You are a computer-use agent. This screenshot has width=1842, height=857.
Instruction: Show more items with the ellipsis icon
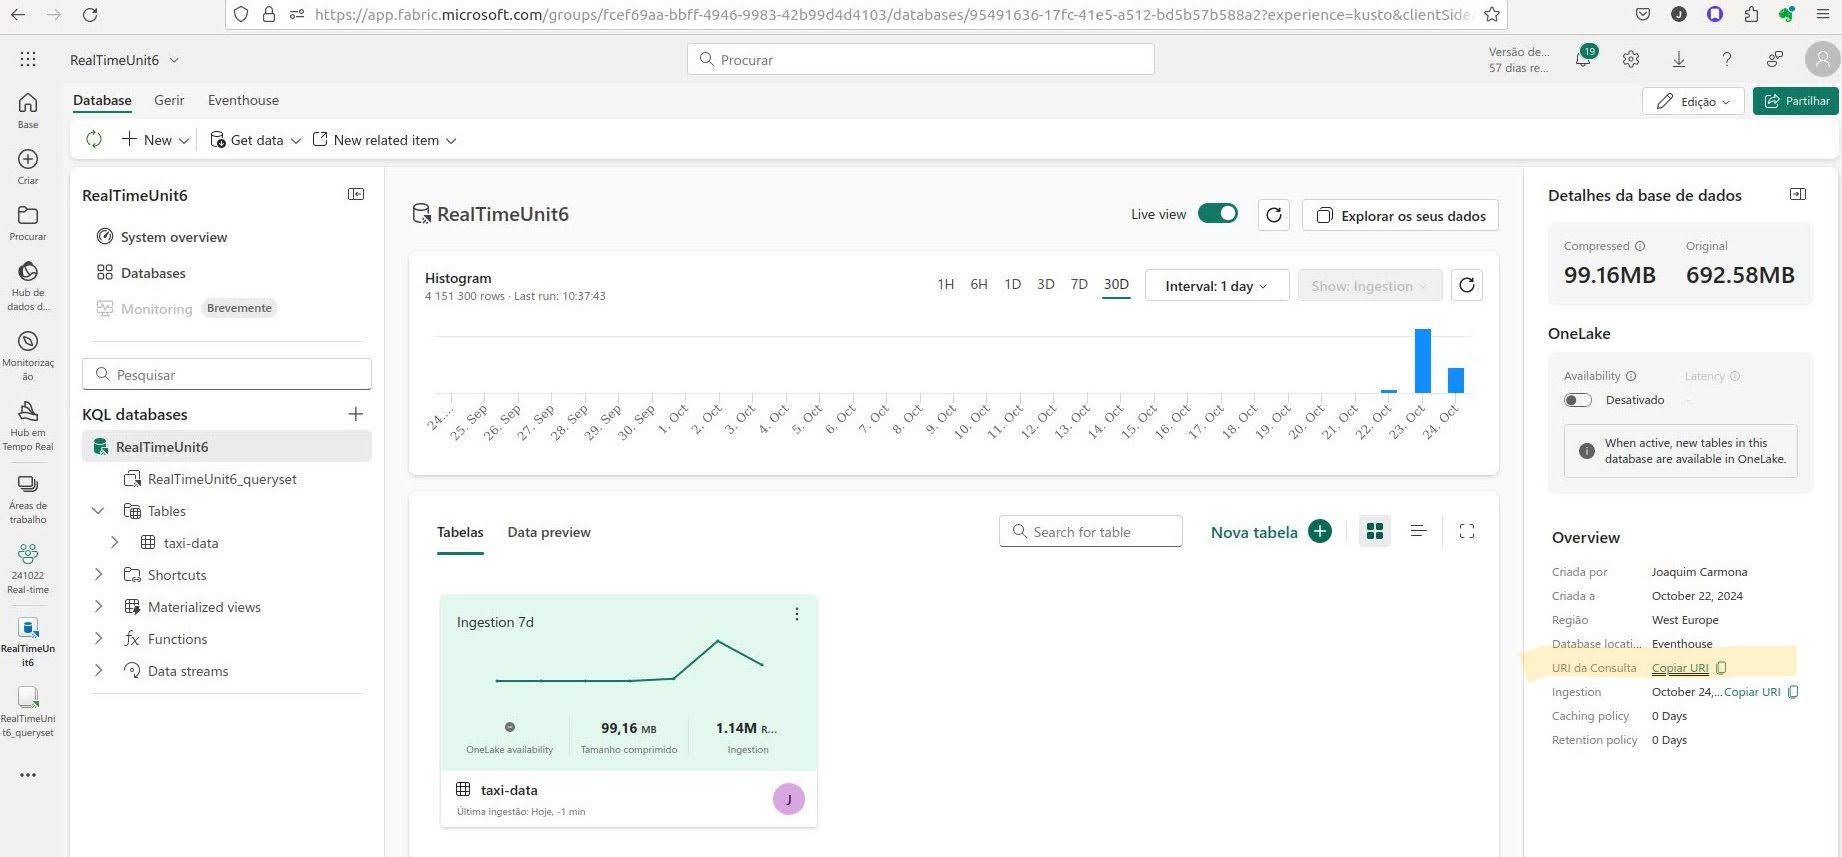(28, 775)
